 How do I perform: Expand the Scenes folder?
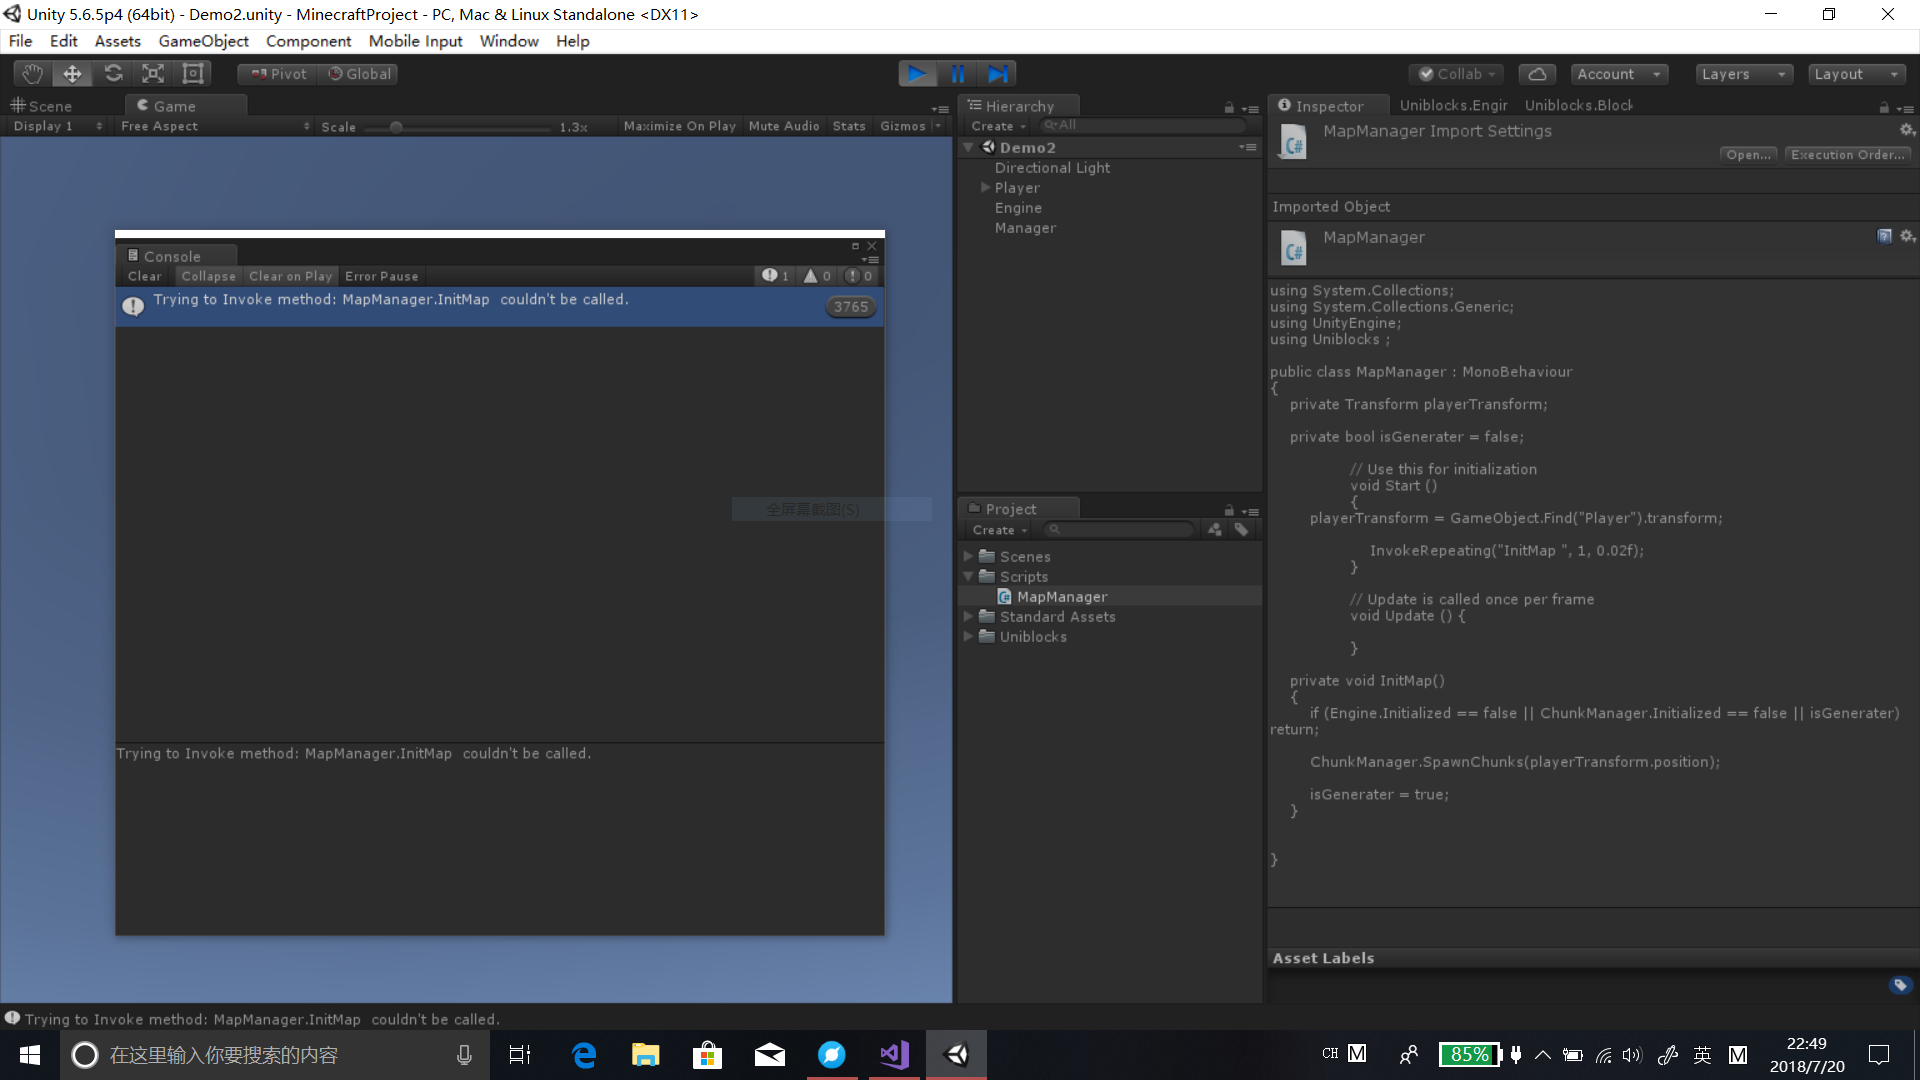click(x=968, y=556)
